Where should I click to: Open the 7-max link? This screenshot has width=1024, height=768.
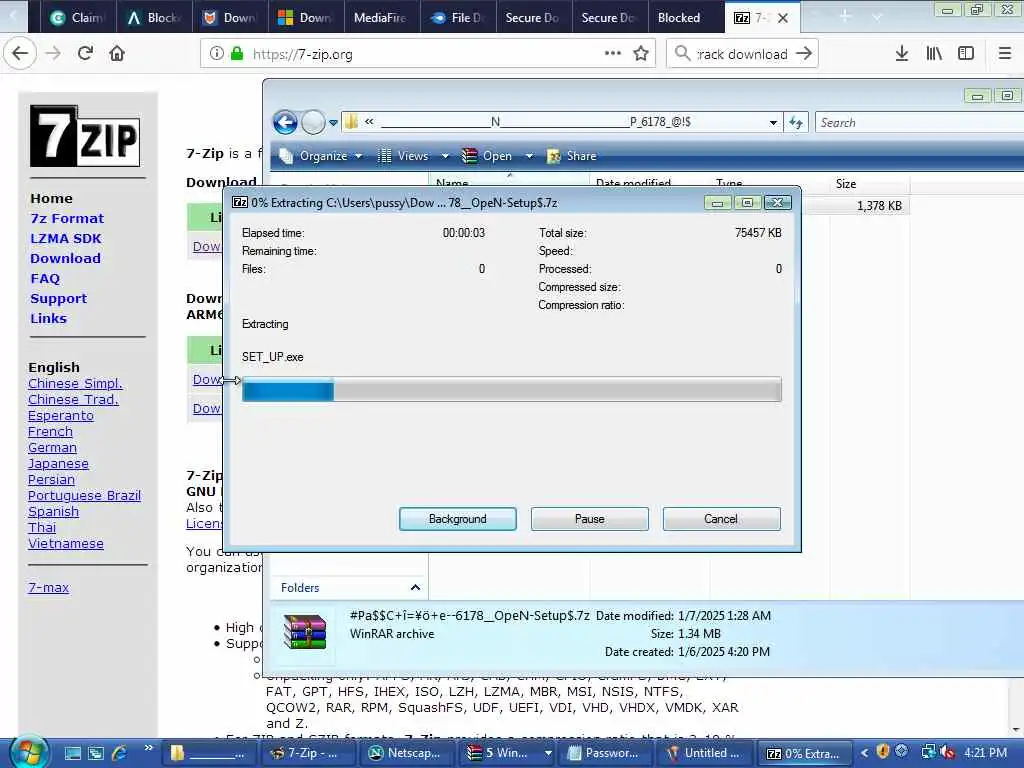click(x=48, y=587)
